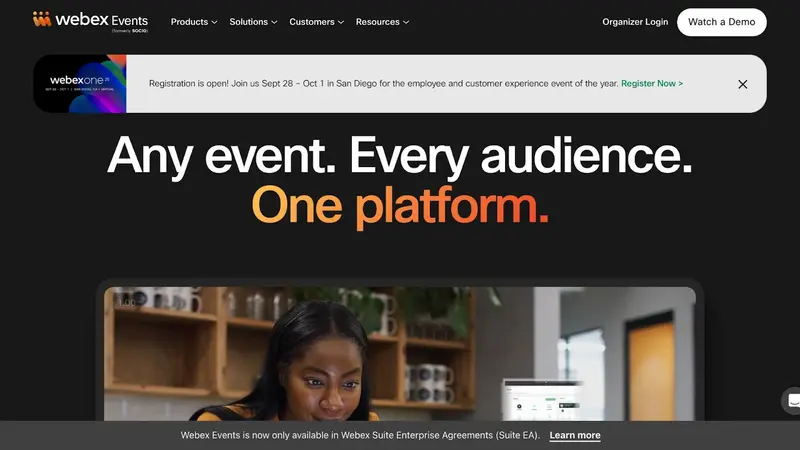800x450 pixels.
Task: Expand the Solutions dropdown chevron
Action: pos(274,22)
